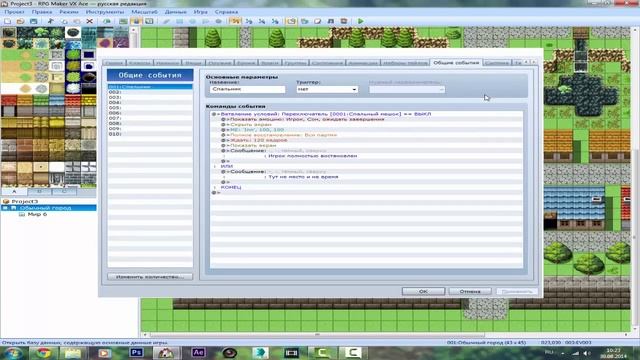Select the Flood Fill tool

click(x=206, y=21)
